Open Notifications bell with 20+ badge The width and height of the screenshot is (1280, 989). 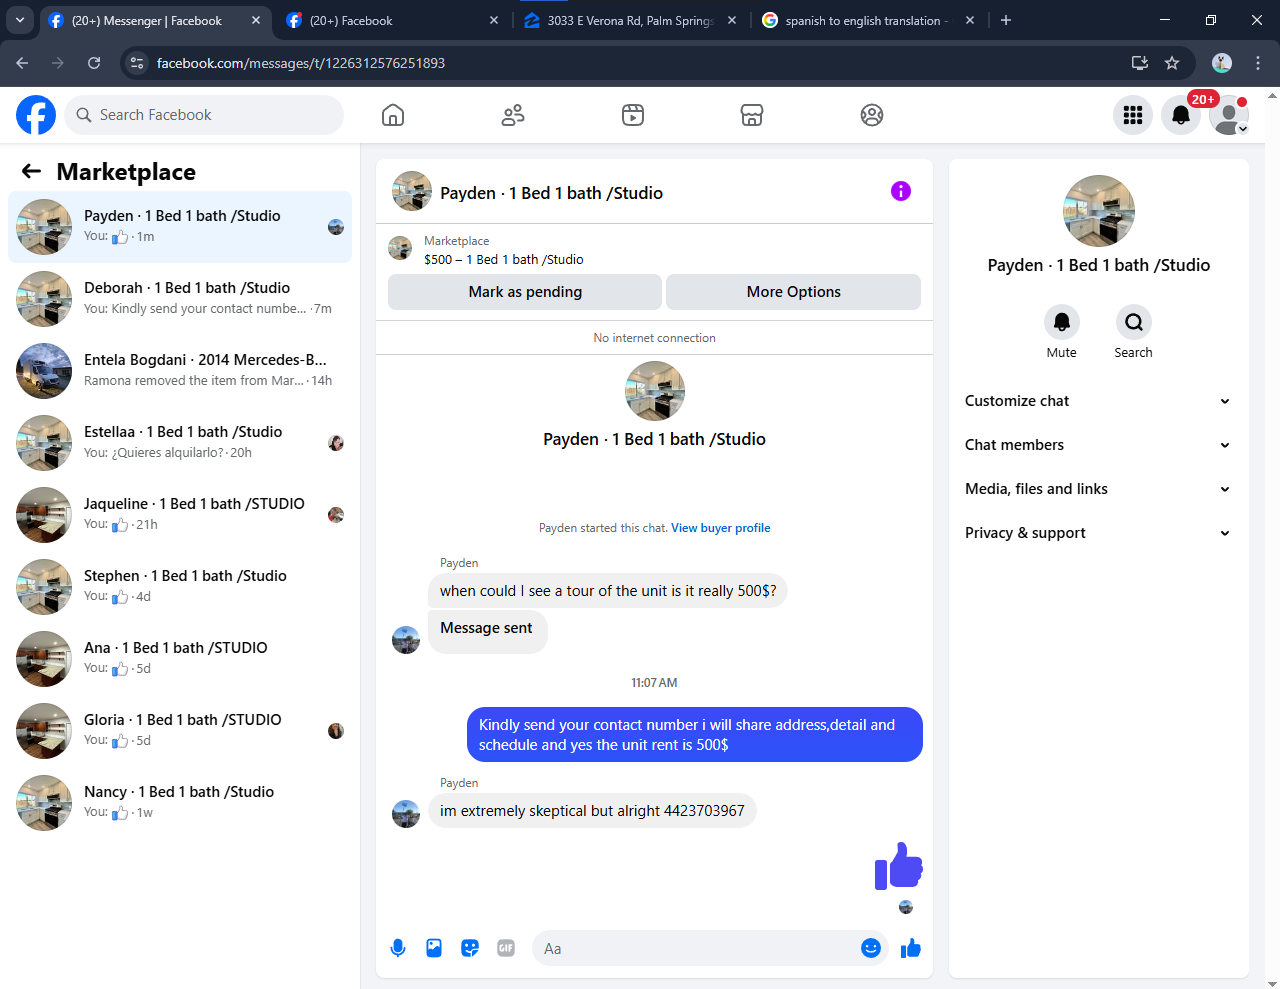1181,115
